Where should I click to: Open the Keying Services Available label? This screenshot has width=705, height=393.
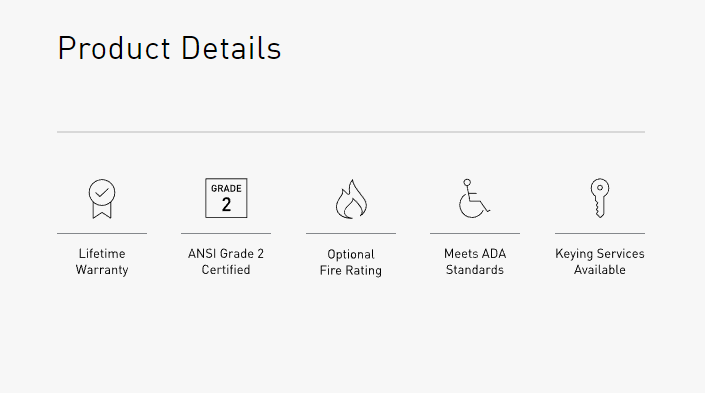(x=600, y=262)
